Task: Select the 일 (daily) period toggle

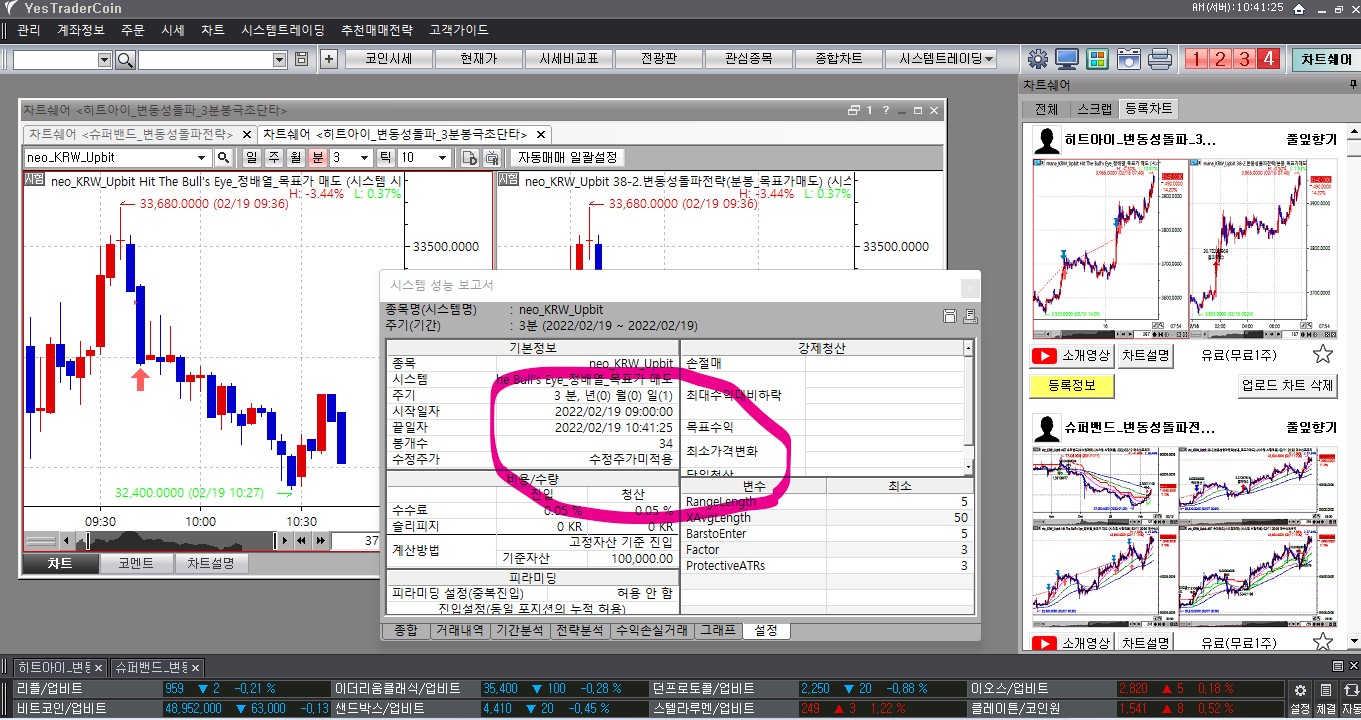Action: coord(250,158)
